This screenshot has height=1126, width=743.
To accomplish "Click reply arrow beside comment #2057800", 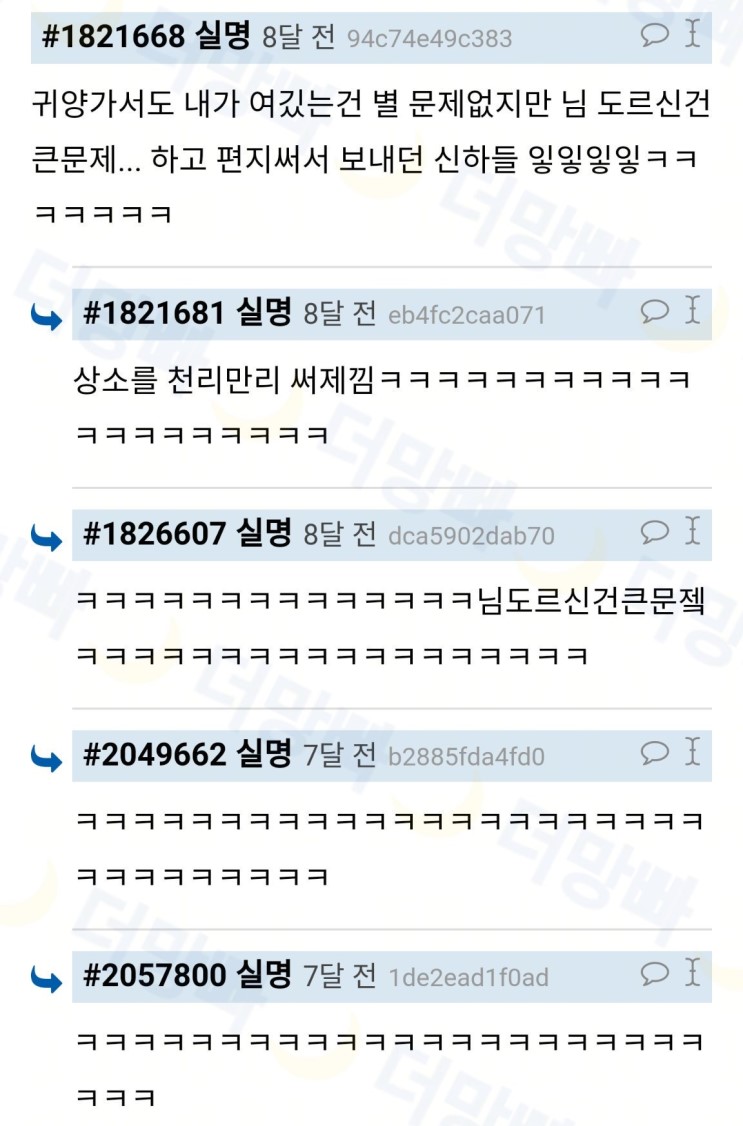I will pyautogui.click(x=47, y=980).
